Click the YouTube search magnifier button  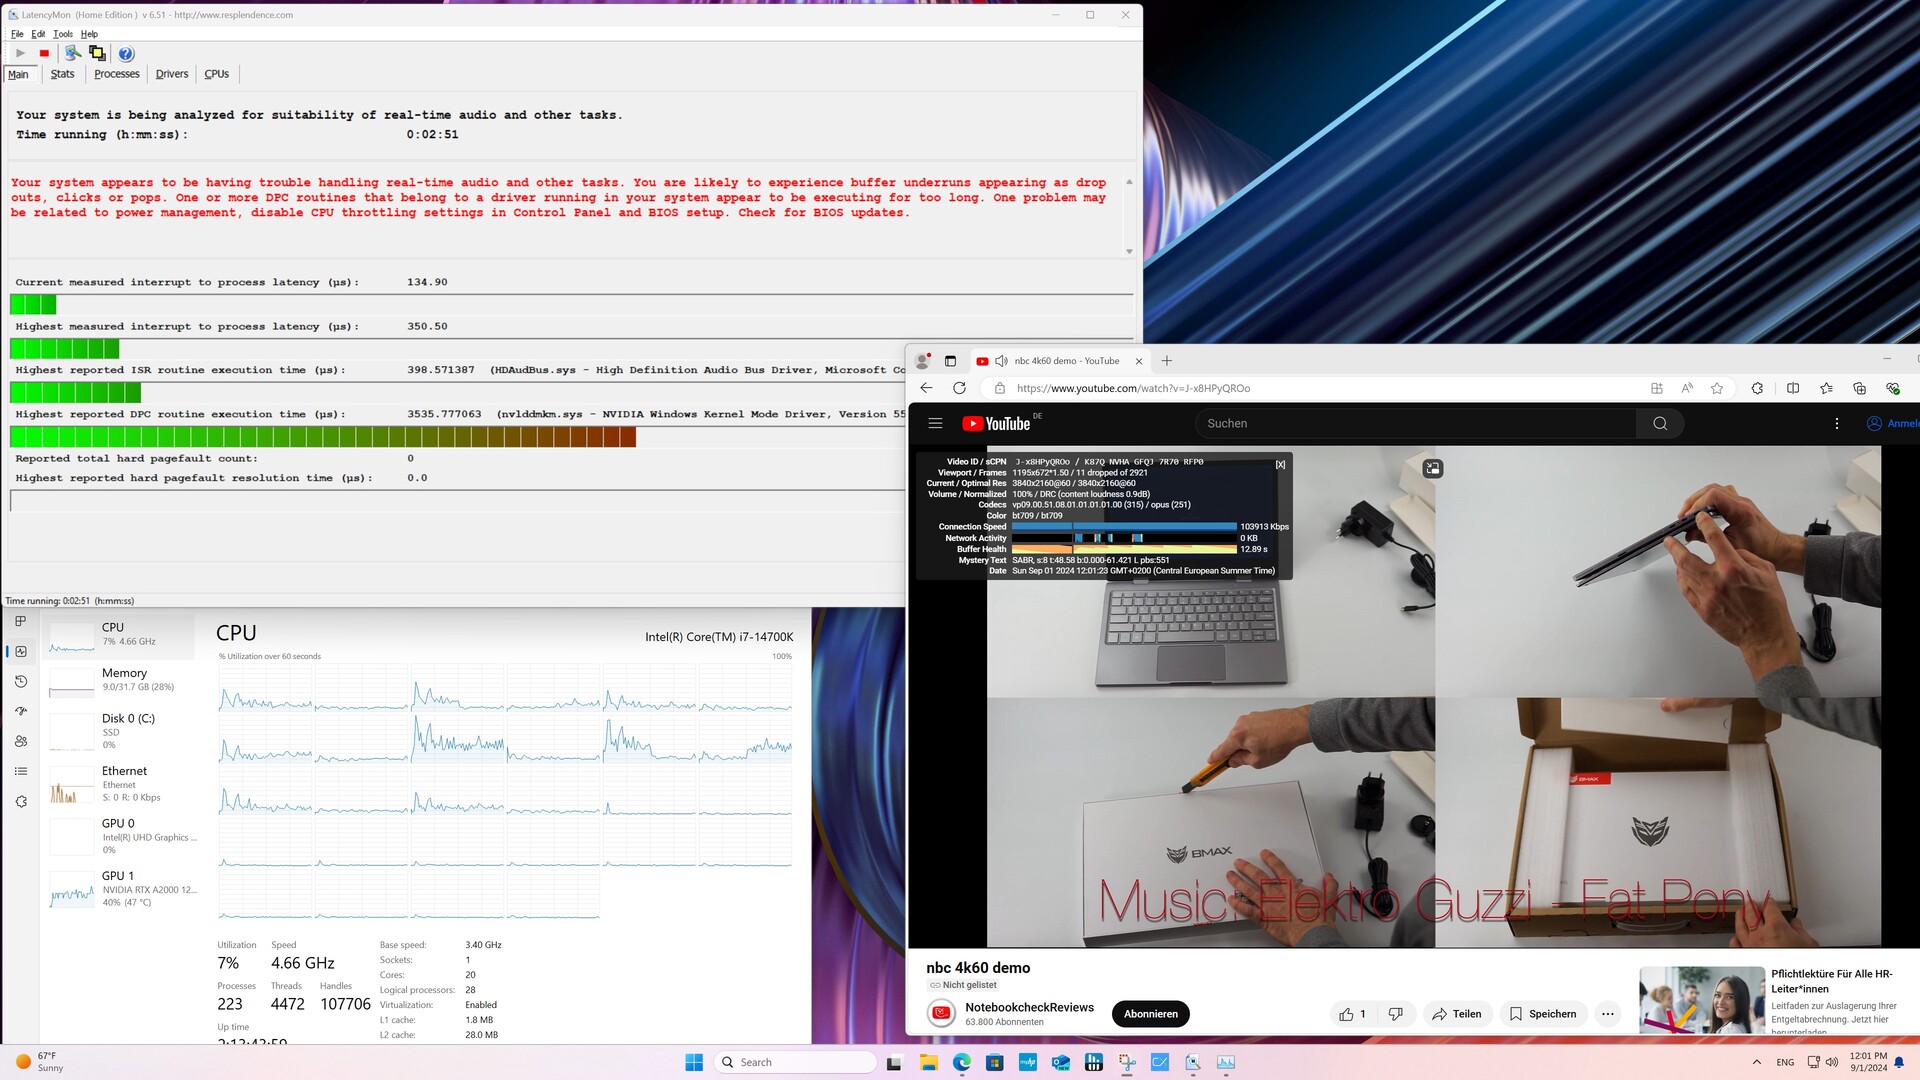tap(1660, 423)
